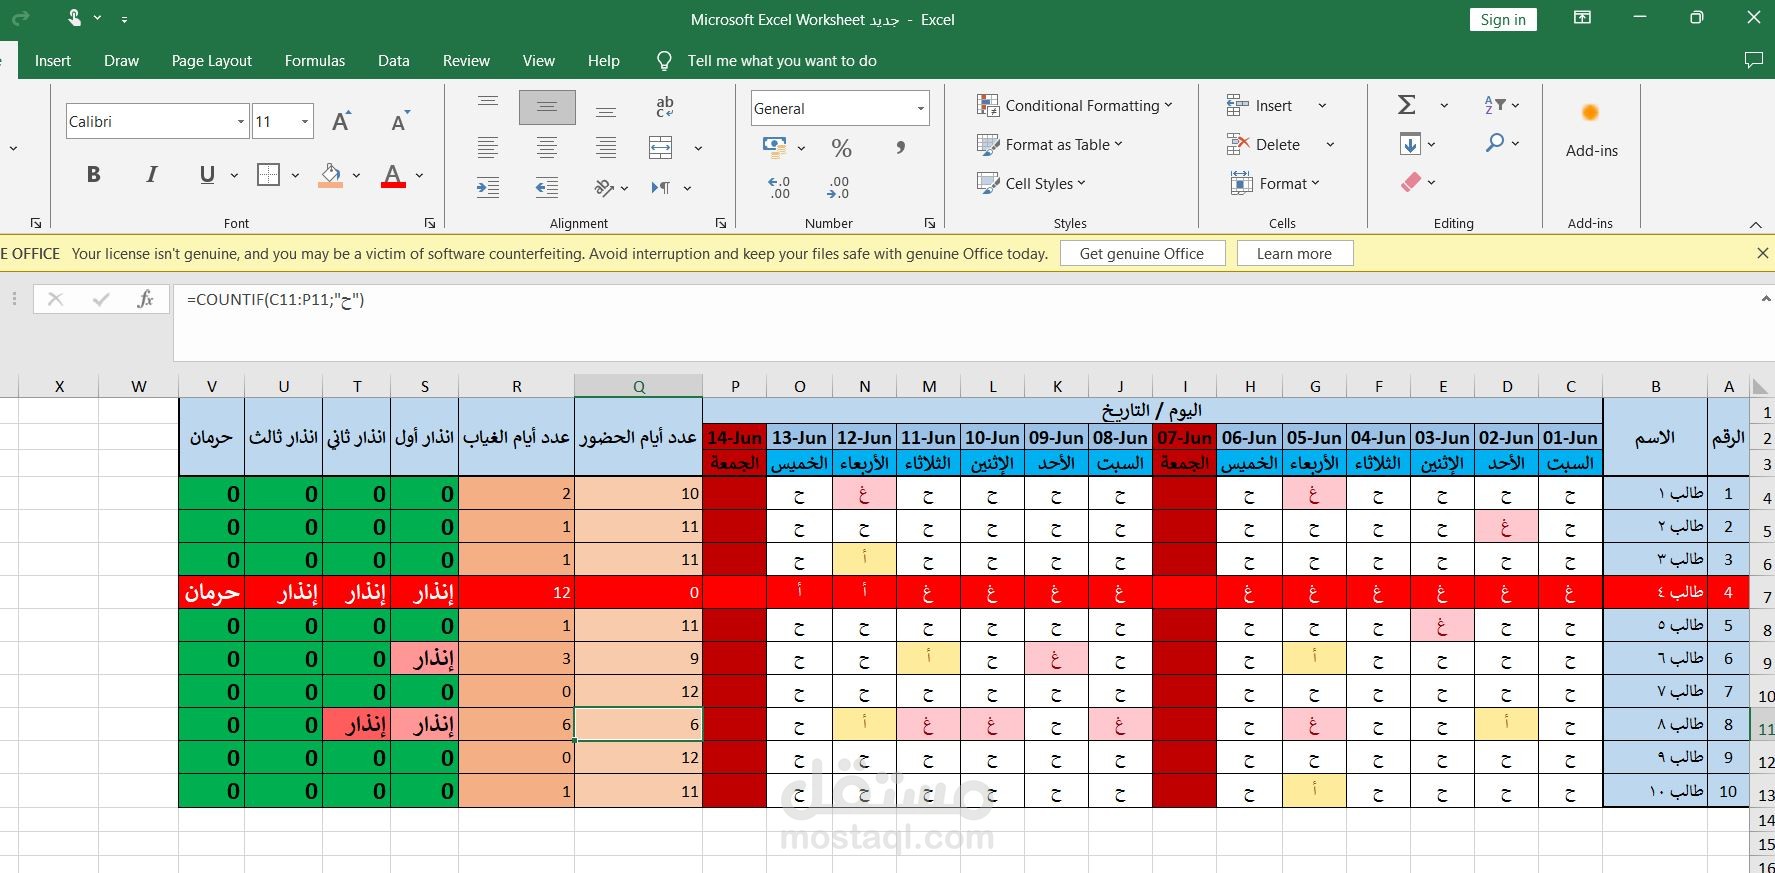Select Bottom Align icon
Viewport: 1775px width, 873px height.
606,112
